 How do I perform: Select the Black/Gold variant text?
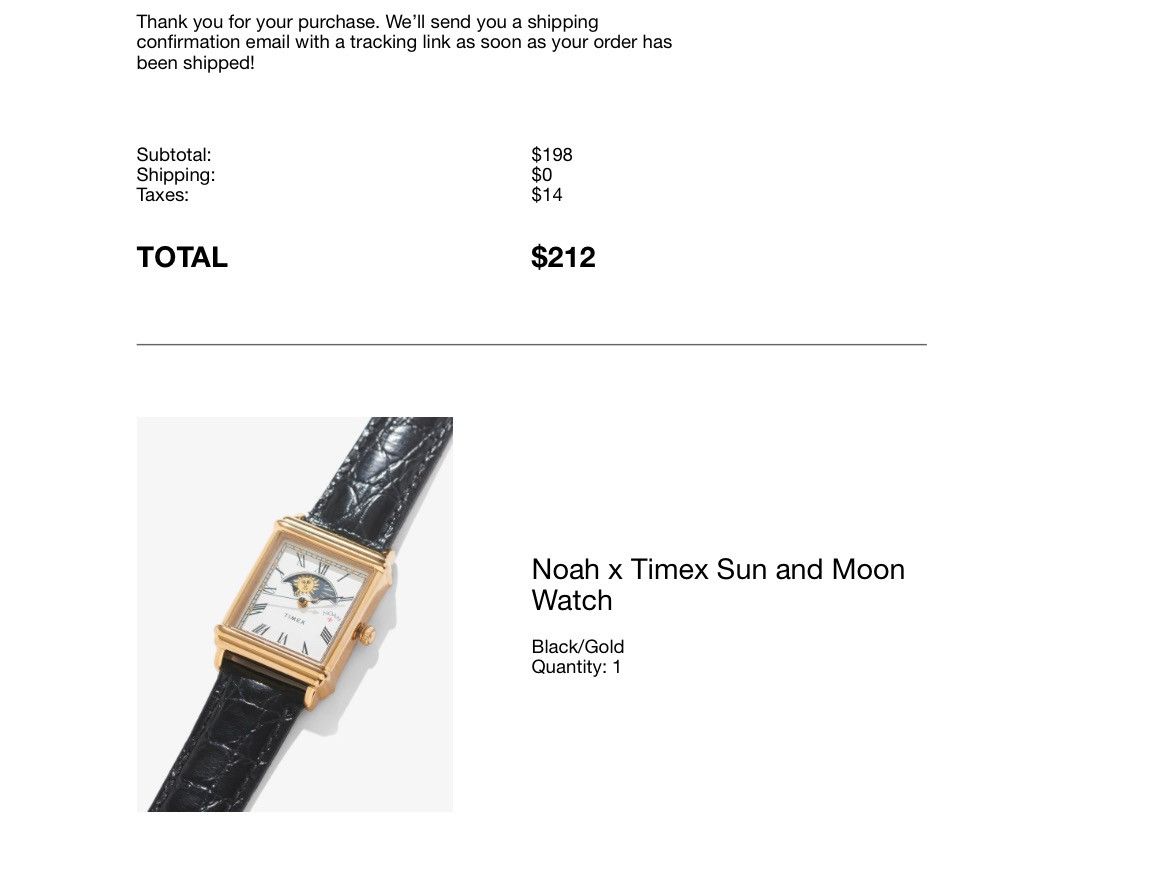(x=577, y=647)
